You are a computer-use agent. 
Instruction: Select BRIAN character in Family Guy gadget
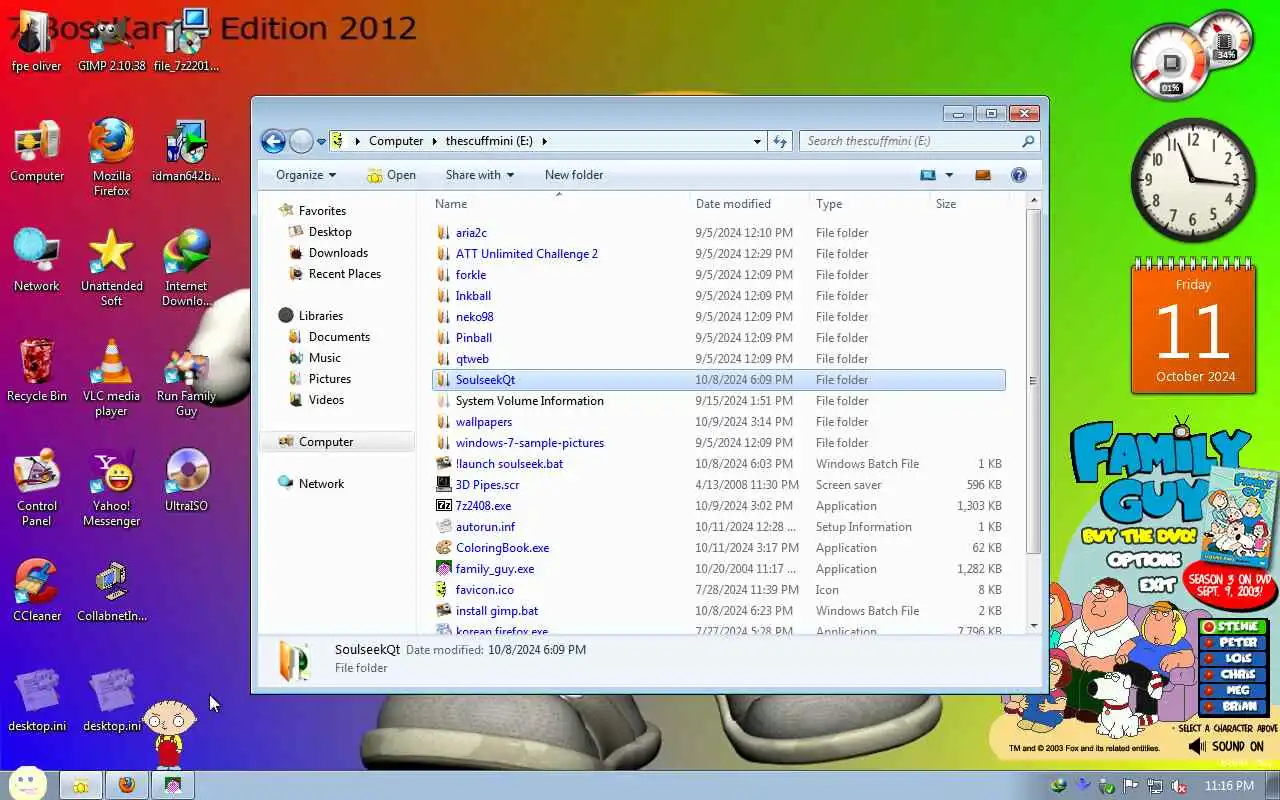point(1234,707)
